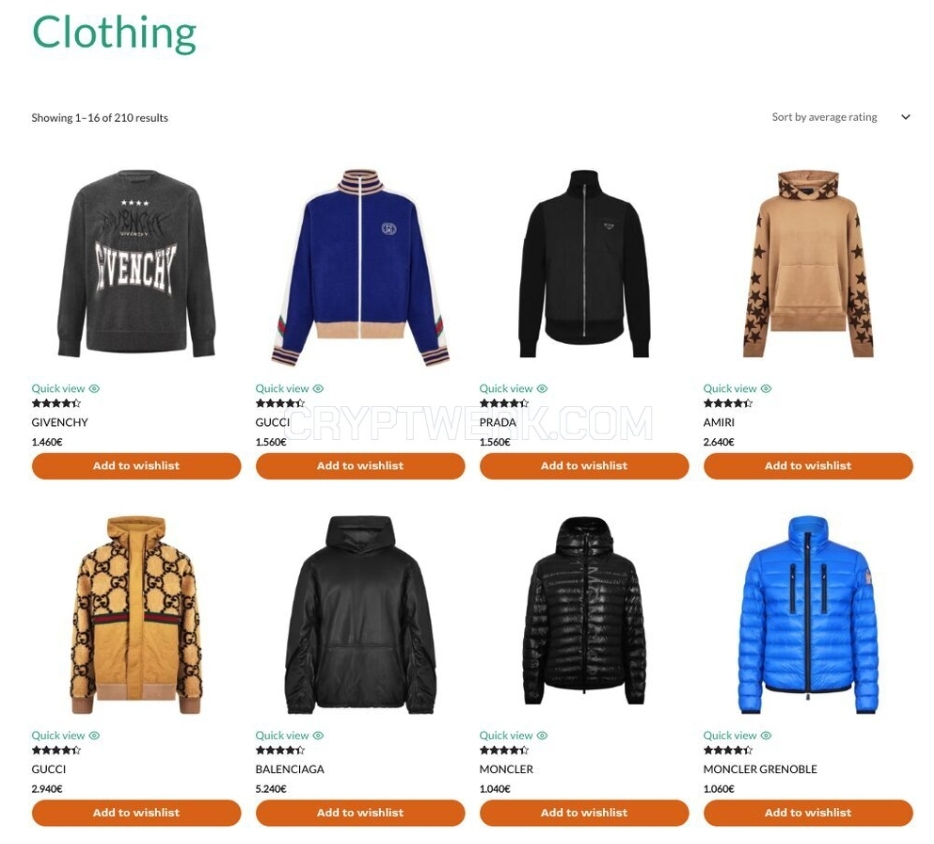Click the star rating under the Amiri hoodie
The width and height of the screenshot is (934, 844).
(x=728, y=403)
